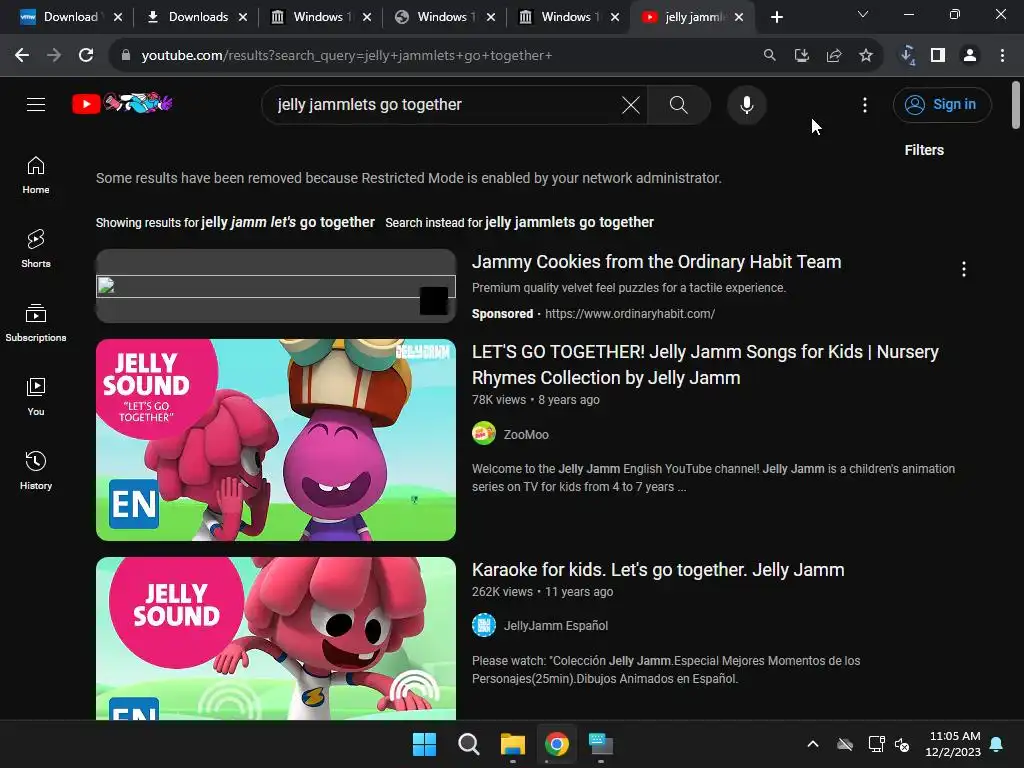Image resolution: width=1024 pixels, height=768 pixels.
Task: Share this page from address bar
Action: 834,56
